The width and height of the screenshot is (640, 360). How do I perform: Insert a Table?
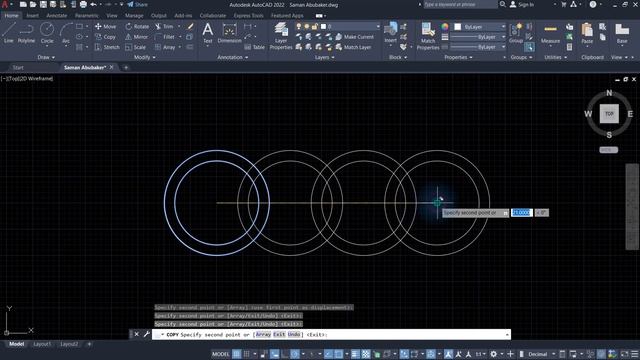pyautogui.click(x=255, y=47)
